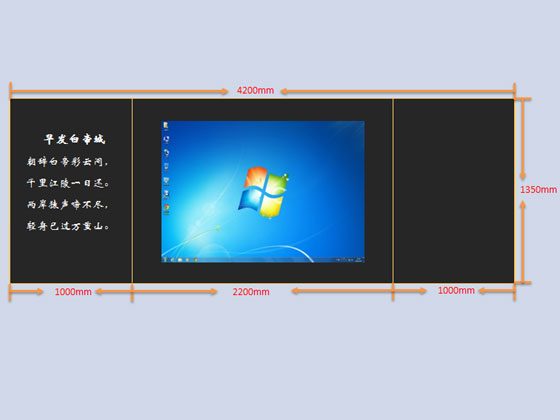The height and width of the screenshot is (420, 560).
Task: Open the File Explorer folder in the taskbar
Action: (180, 260)
